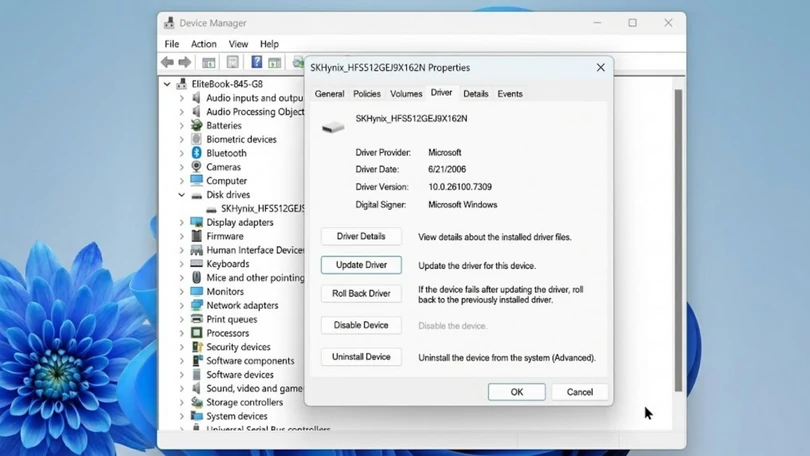Confirm the dialog with OK

click(x=517, y=392)
